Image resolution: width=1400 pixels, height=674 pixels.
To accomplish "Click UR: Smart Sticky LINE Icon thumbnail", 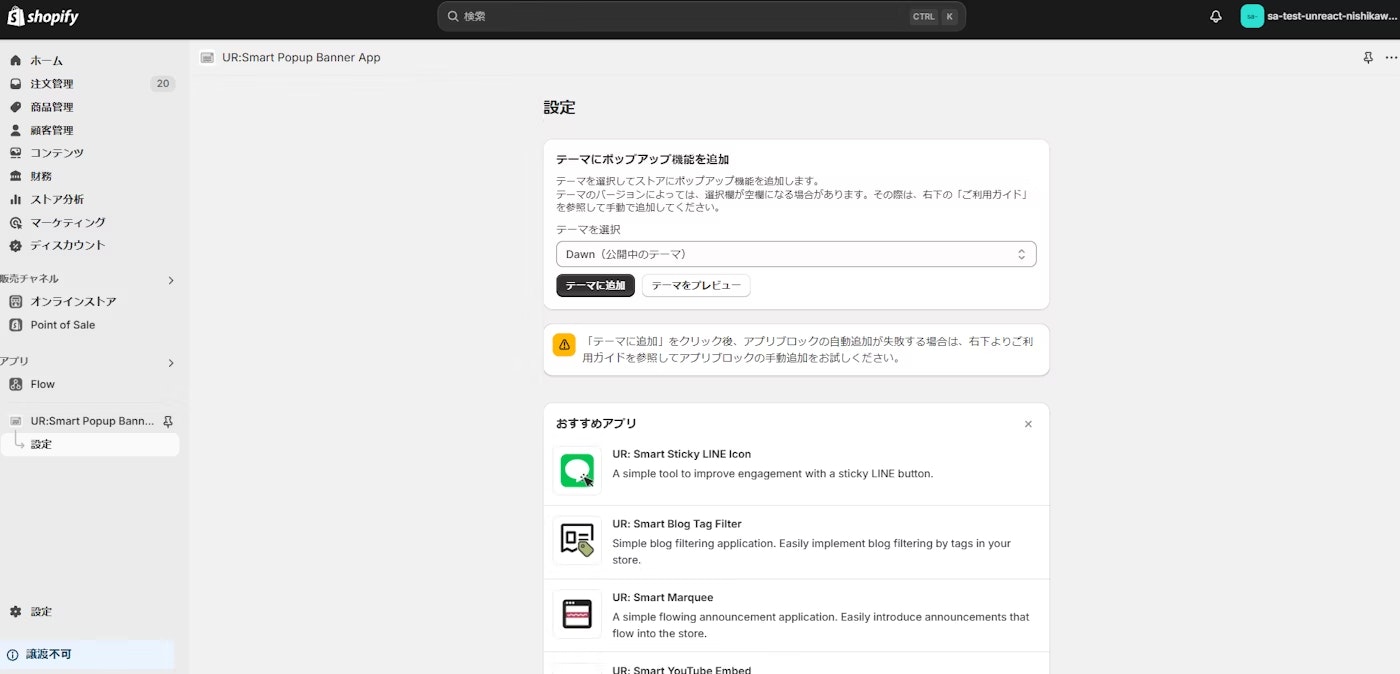I will click(577, 470).
